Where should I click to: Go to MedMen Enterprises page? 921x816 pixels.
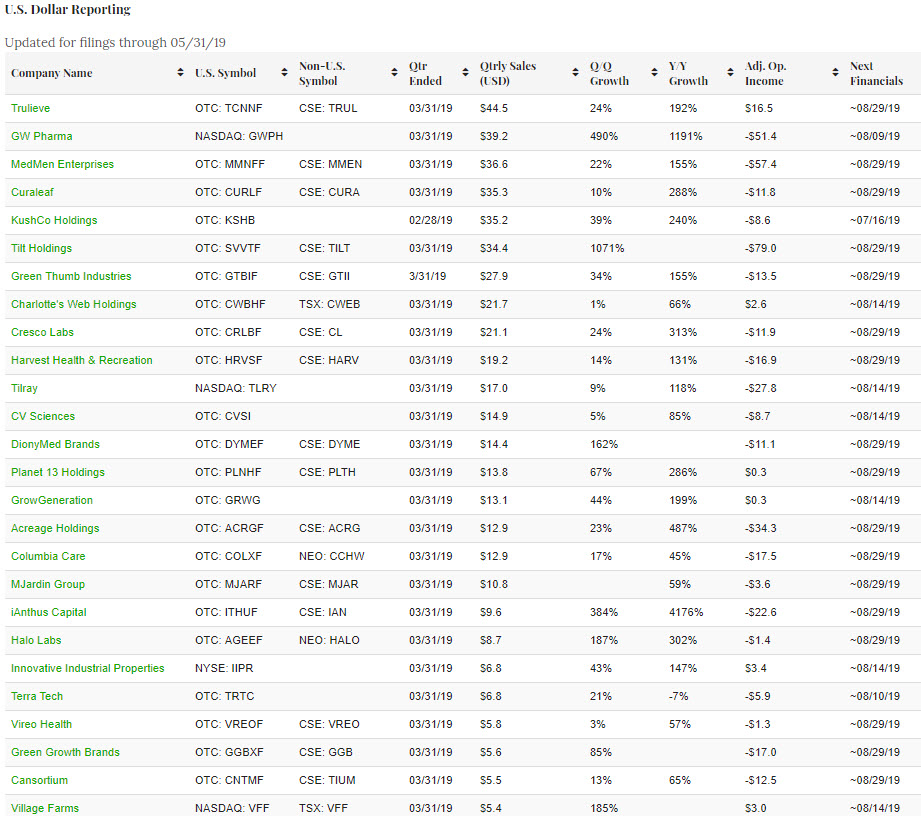pyautogui.click(x=62, y=164)
